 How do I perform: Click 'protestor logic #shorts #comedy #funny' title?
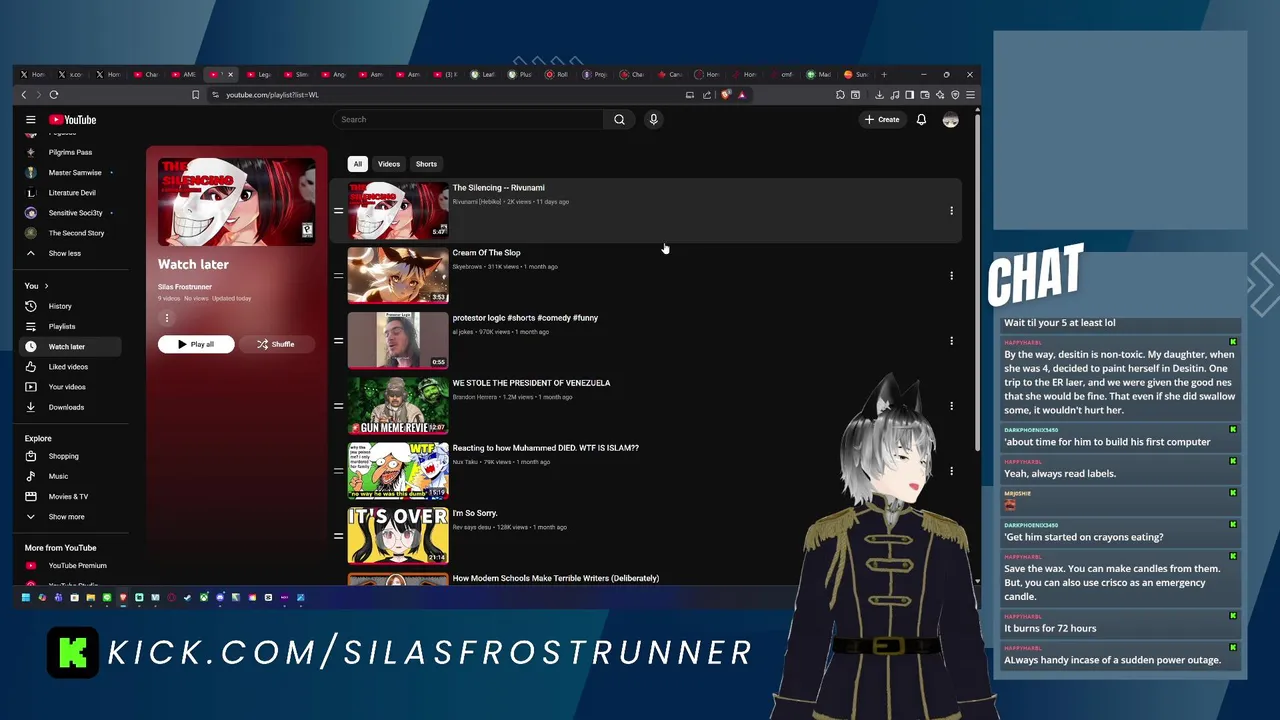pyautogui.click(x=525, y=318)
